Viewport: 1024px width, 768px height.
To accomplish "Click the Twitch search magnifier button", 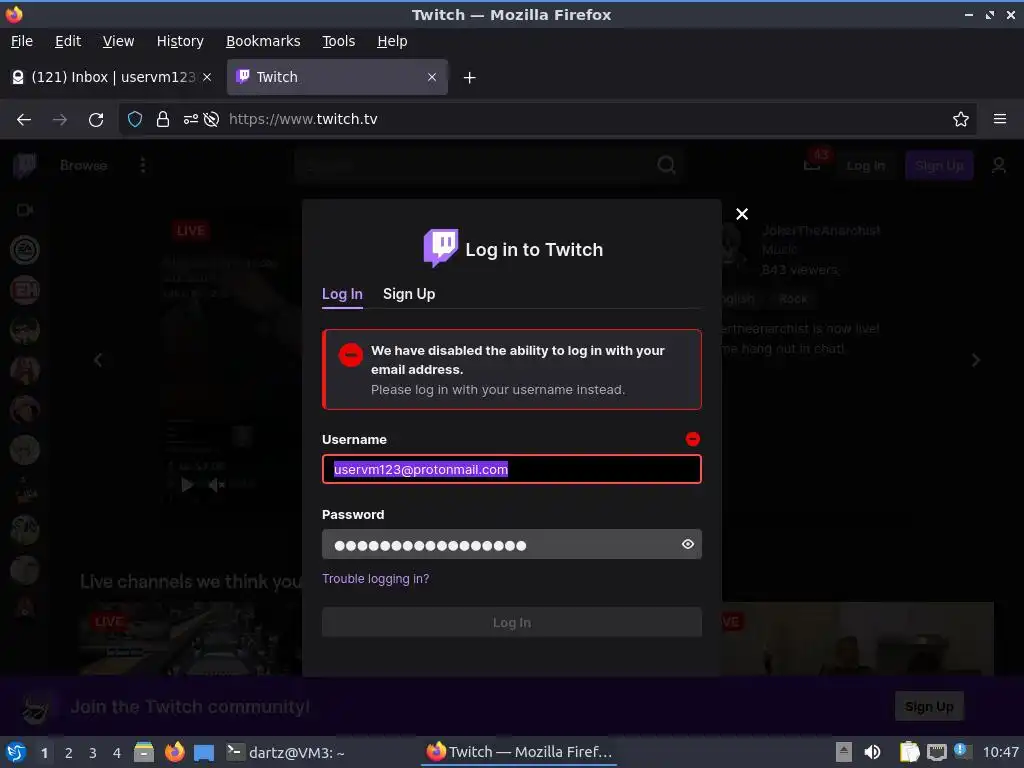I will (667, 165).
